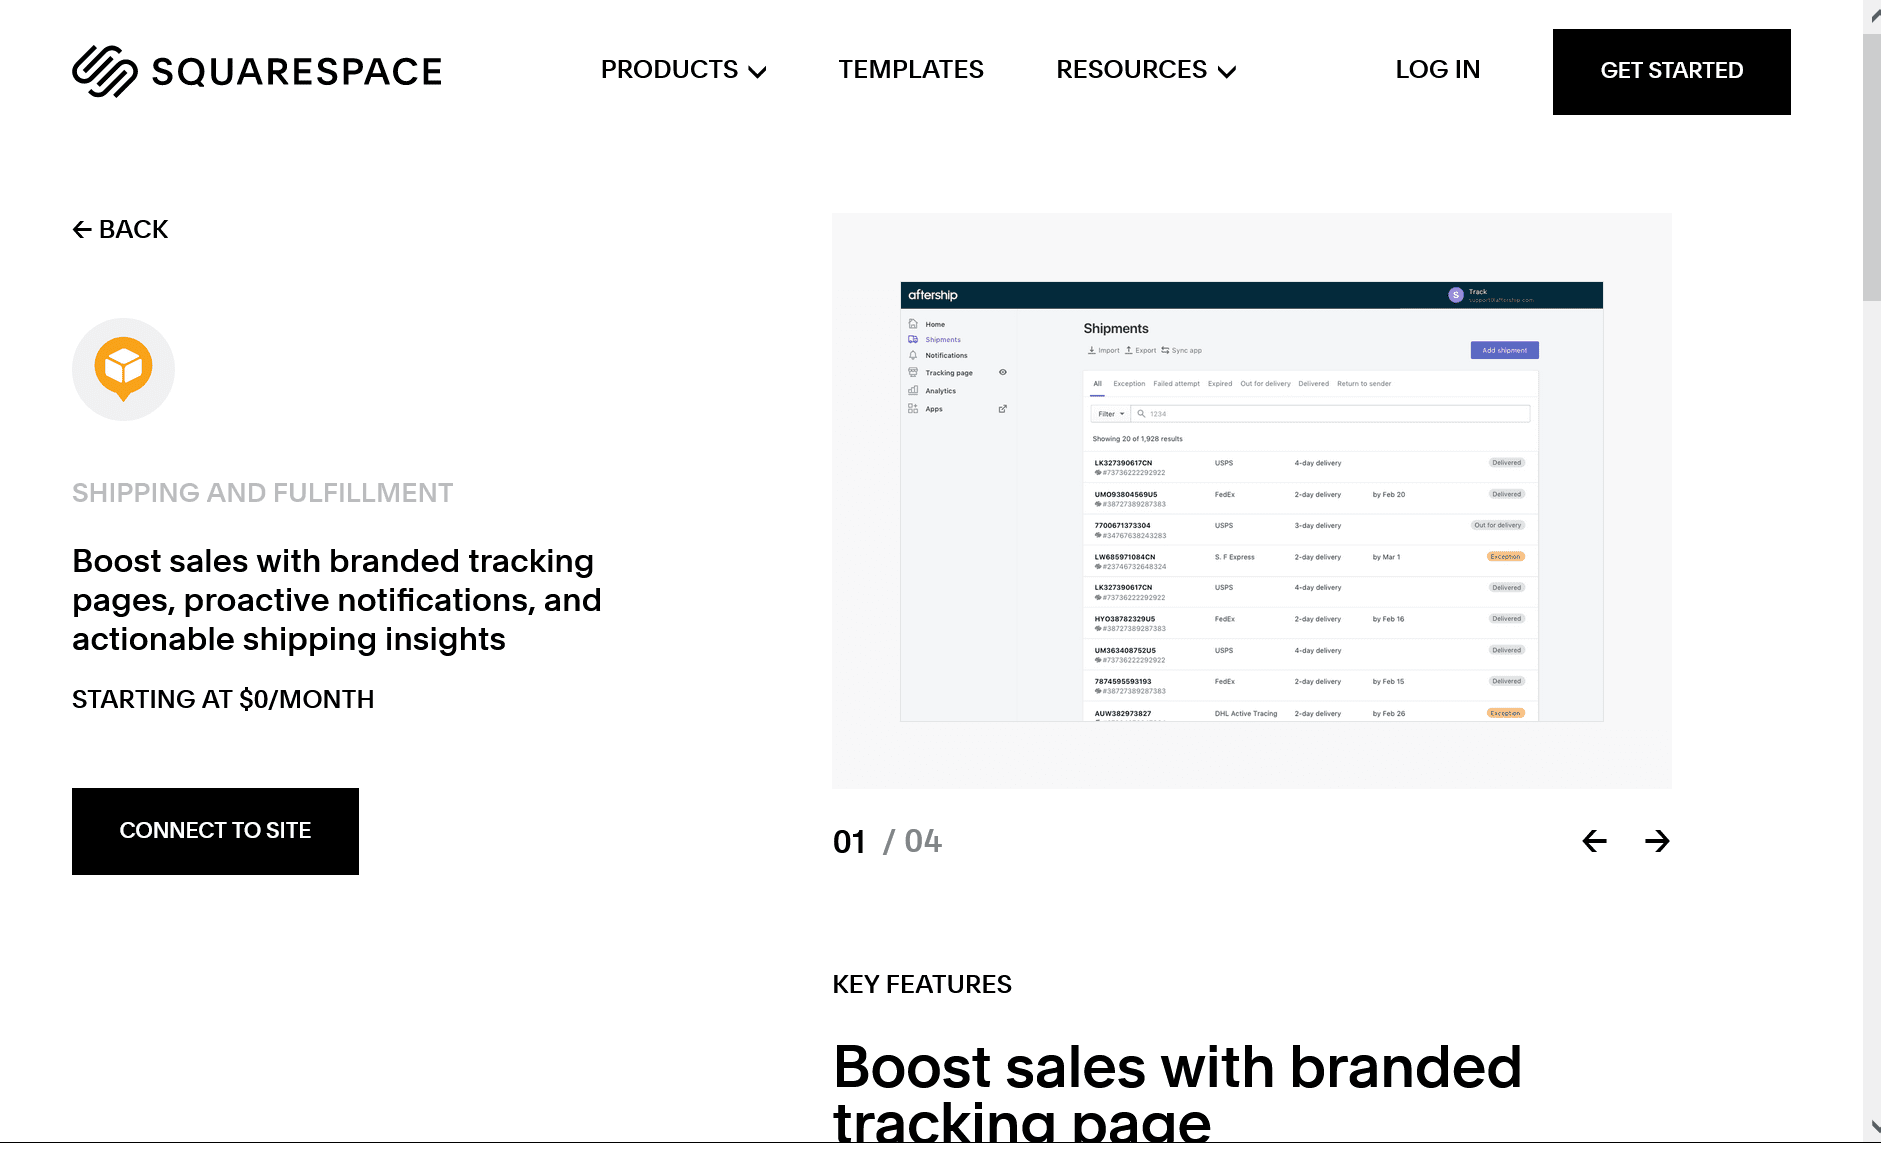Open the Templates menu item

(910, 70)
